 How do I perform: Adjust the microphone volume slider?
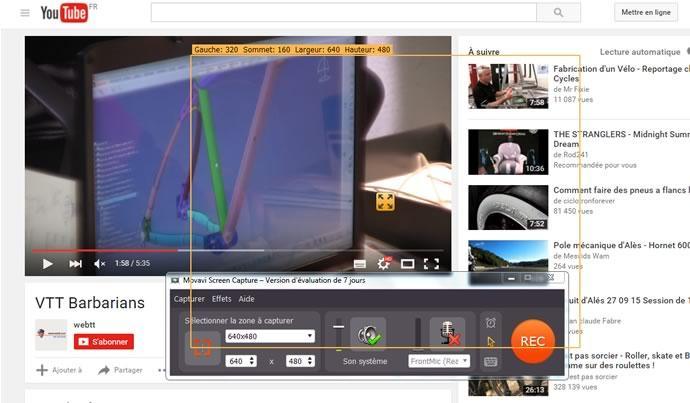pyautogui.click(x=418, y=334)
